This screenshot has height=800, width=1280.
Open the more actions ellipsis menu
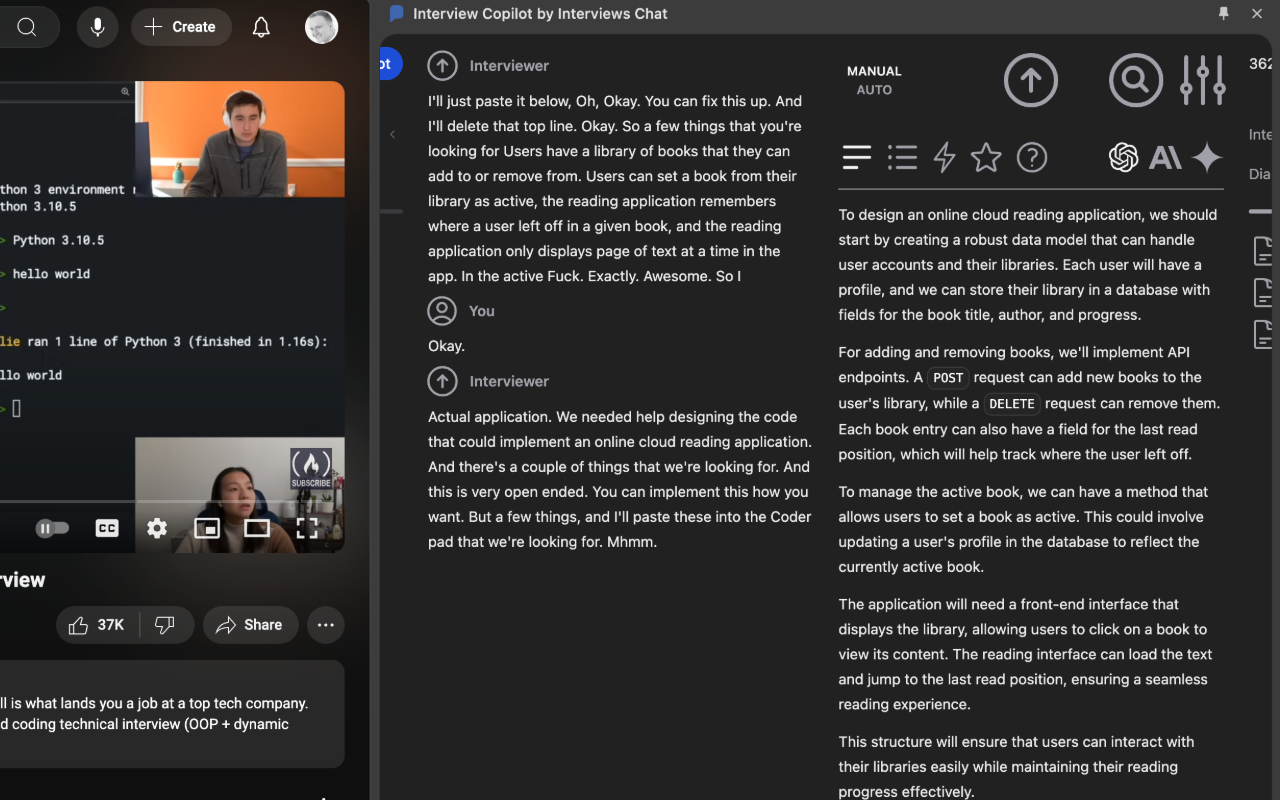coord(325,625)
